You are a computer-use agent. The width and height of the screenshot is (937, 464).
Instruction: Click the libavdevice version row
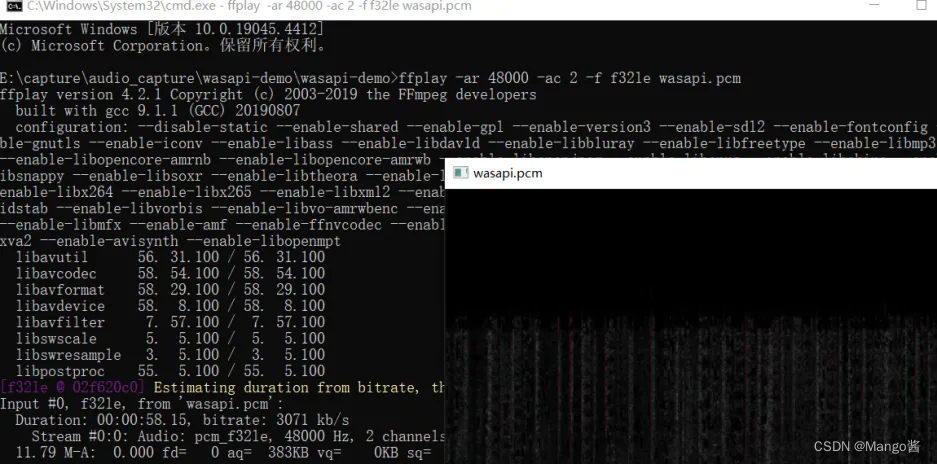tap(170, 306)
